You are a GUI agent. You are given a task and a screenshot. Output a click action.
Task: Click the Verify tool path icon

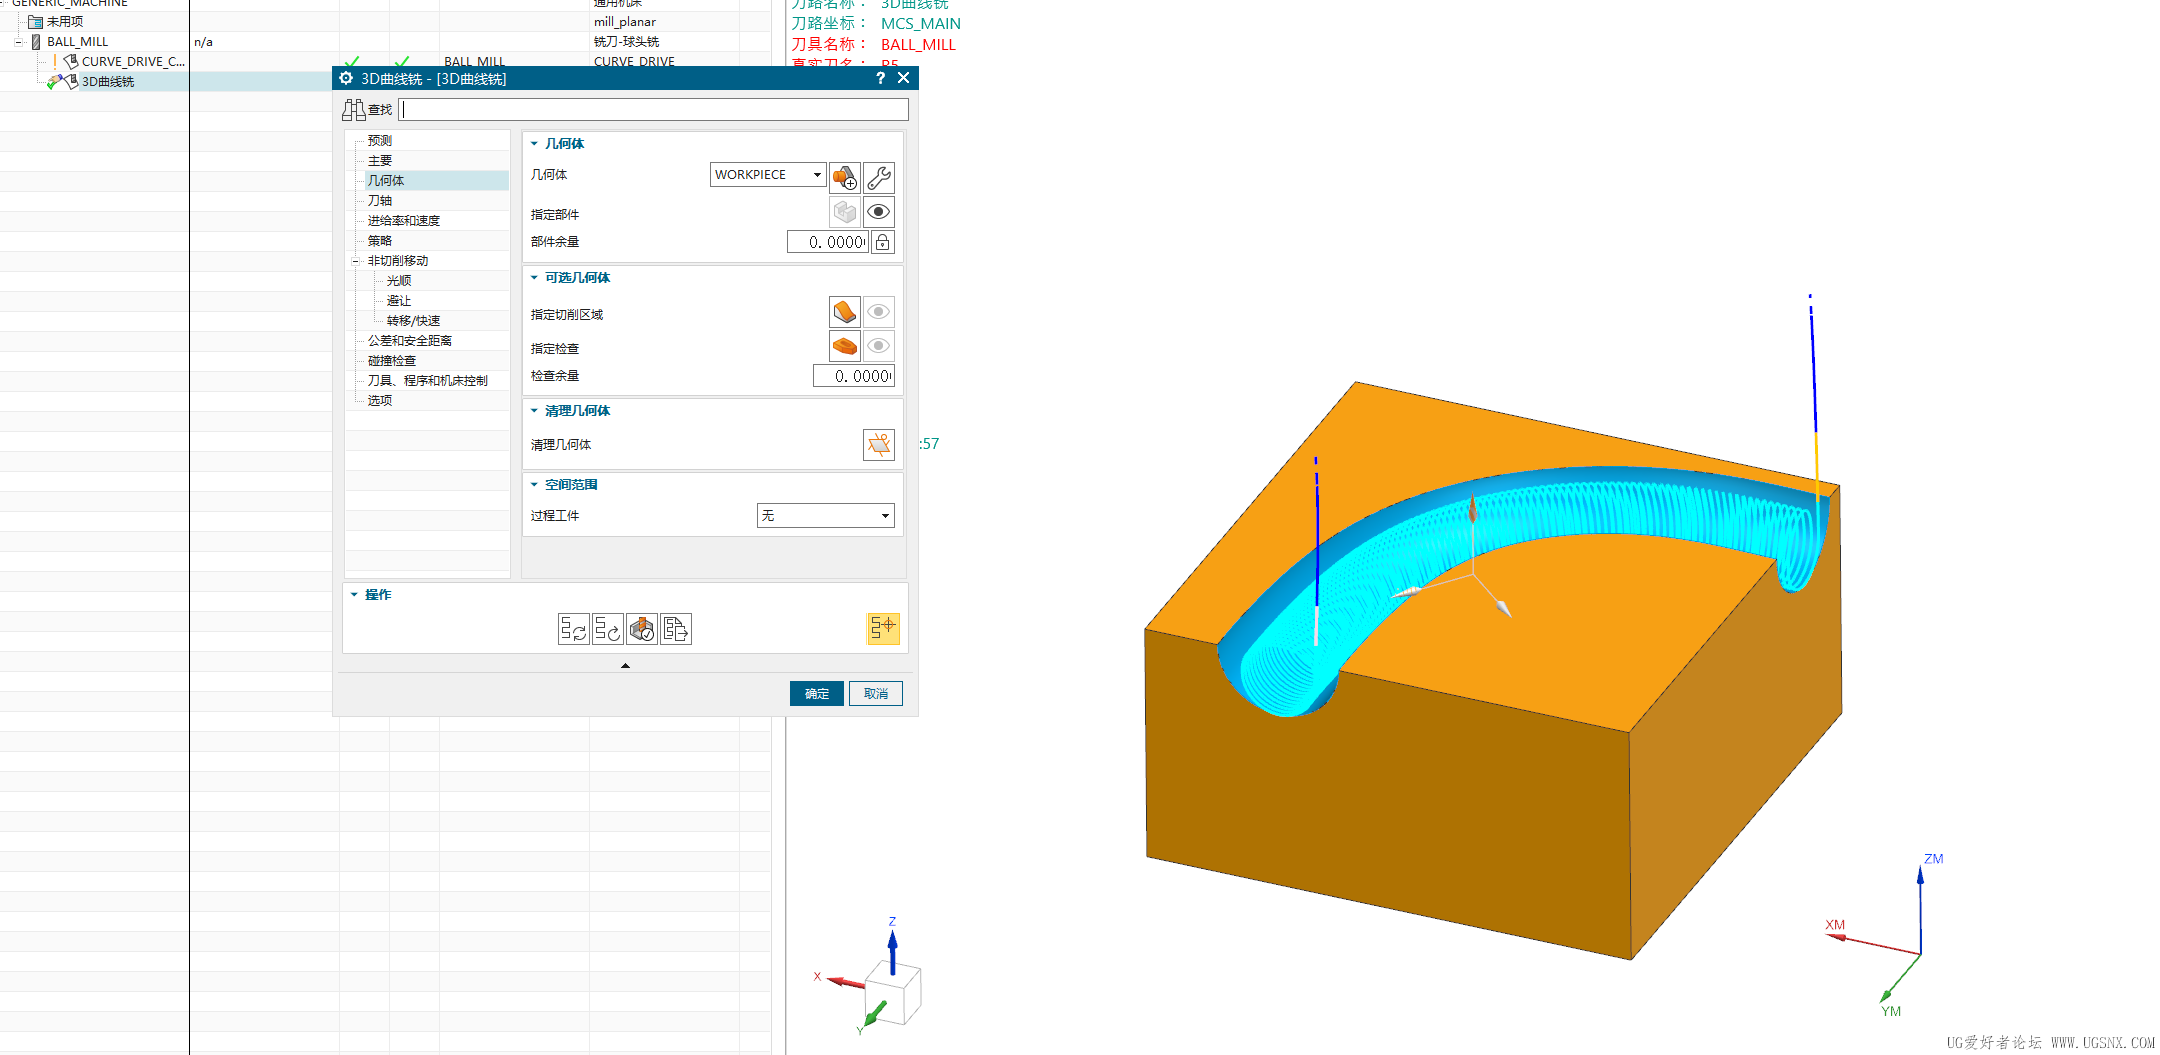(642, 629)
